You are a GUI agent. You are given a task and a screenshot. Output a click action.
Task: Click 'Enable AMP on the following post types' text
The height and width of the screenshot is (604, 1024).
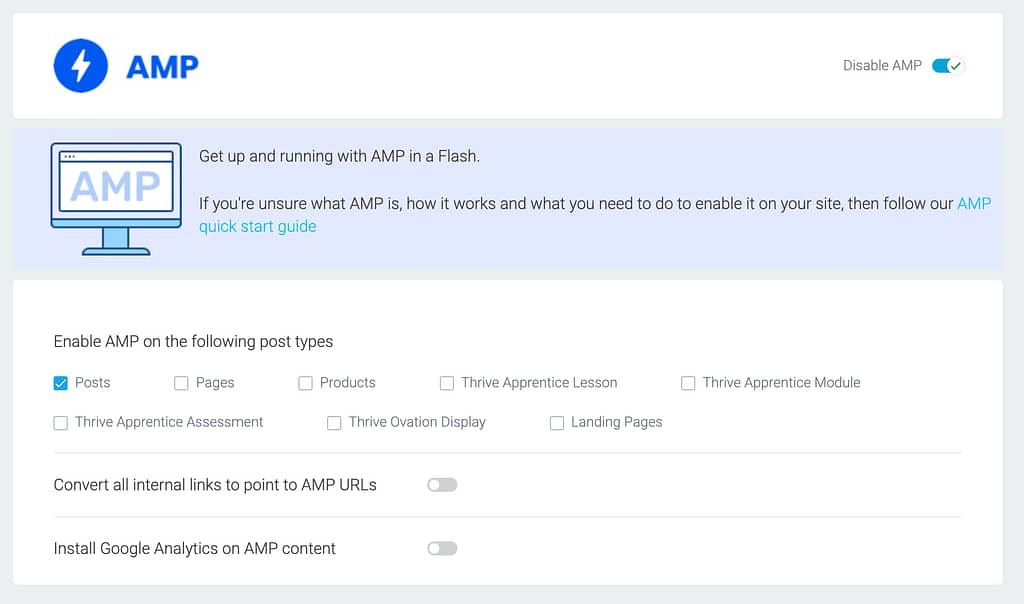click(193, 342)
